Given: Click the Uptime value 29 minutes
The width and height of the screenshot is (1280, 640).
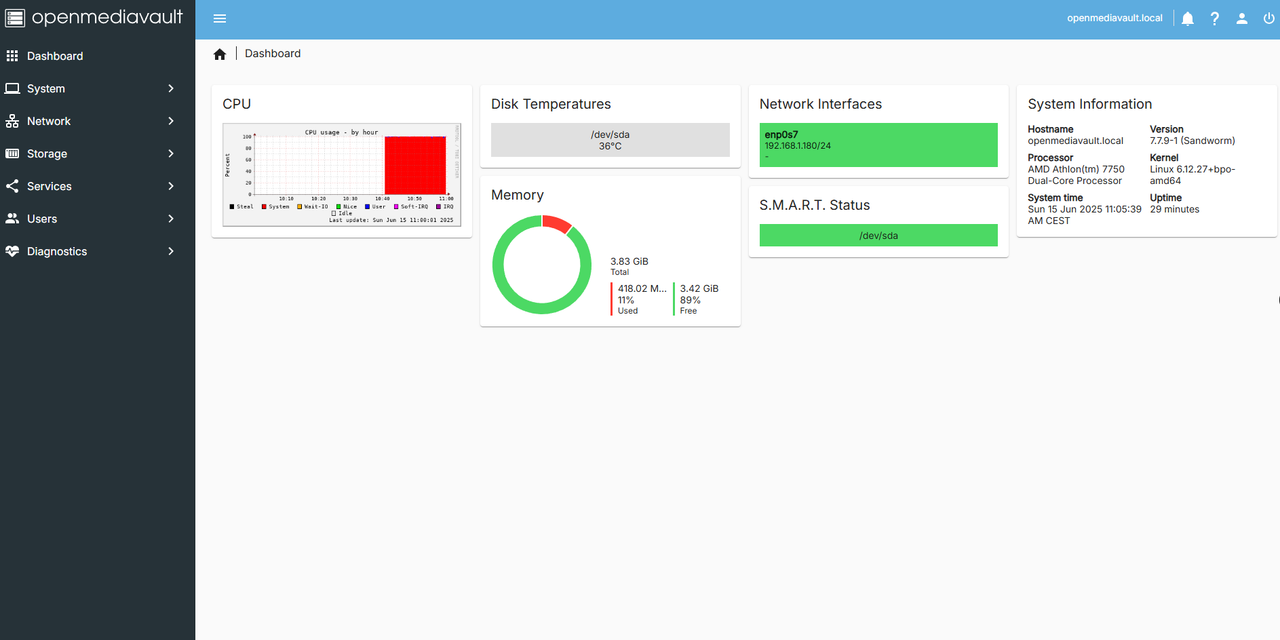Looking at the screenshot, I should pyautogui.click(x=1175, y=209).
